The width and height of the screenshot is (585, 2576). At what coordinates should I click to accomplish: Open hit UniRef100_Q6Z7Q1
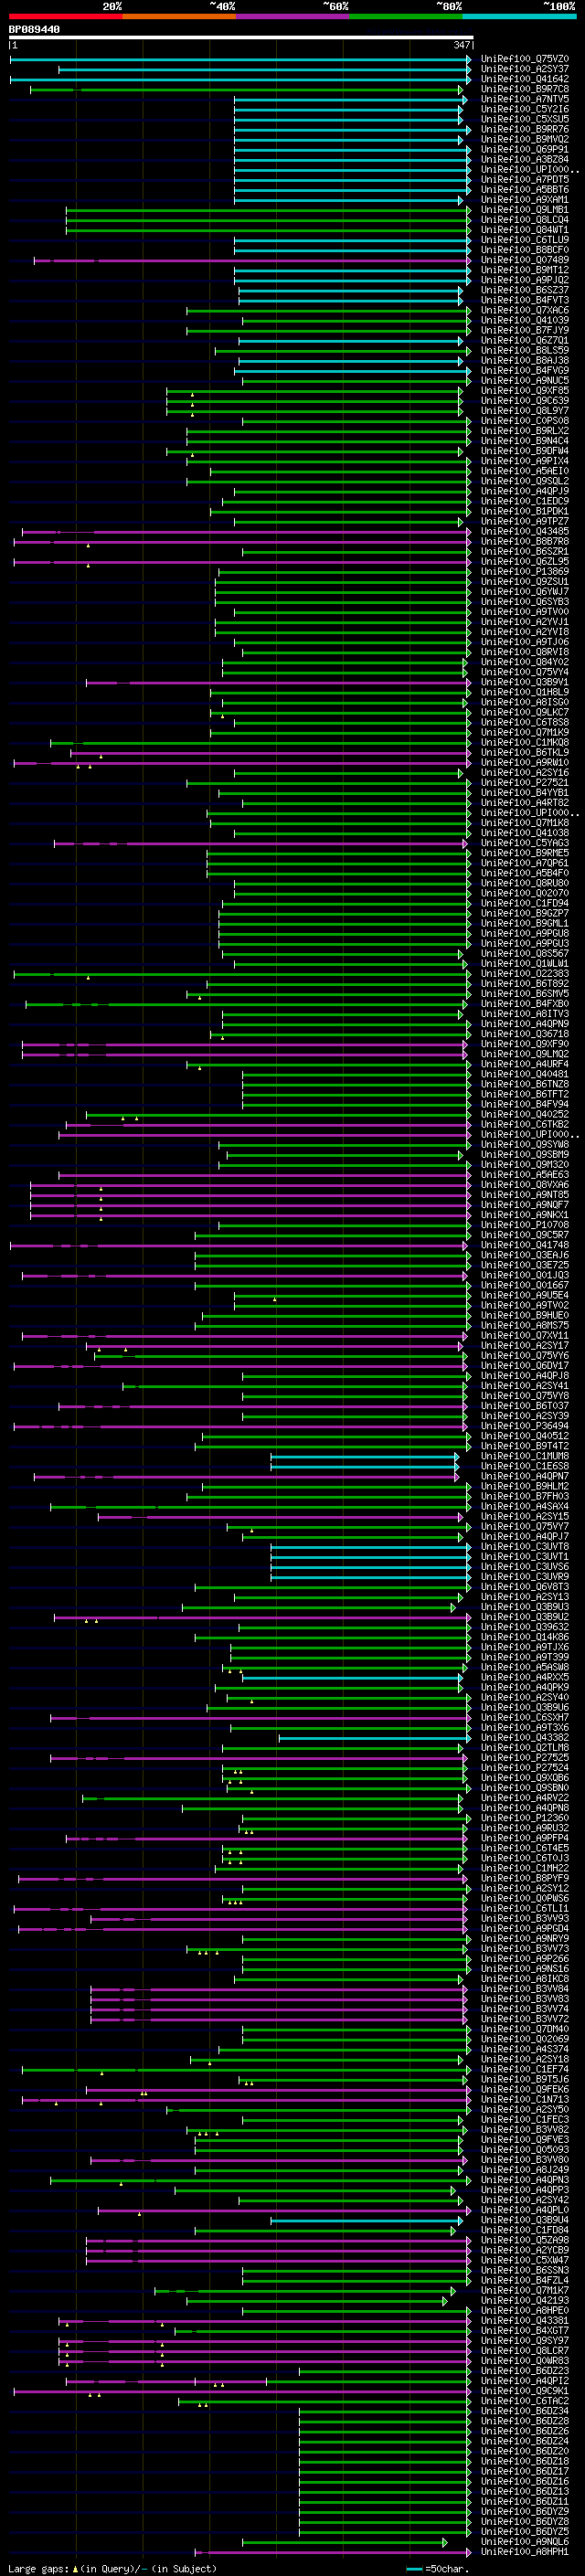click(x=524, y=340)
